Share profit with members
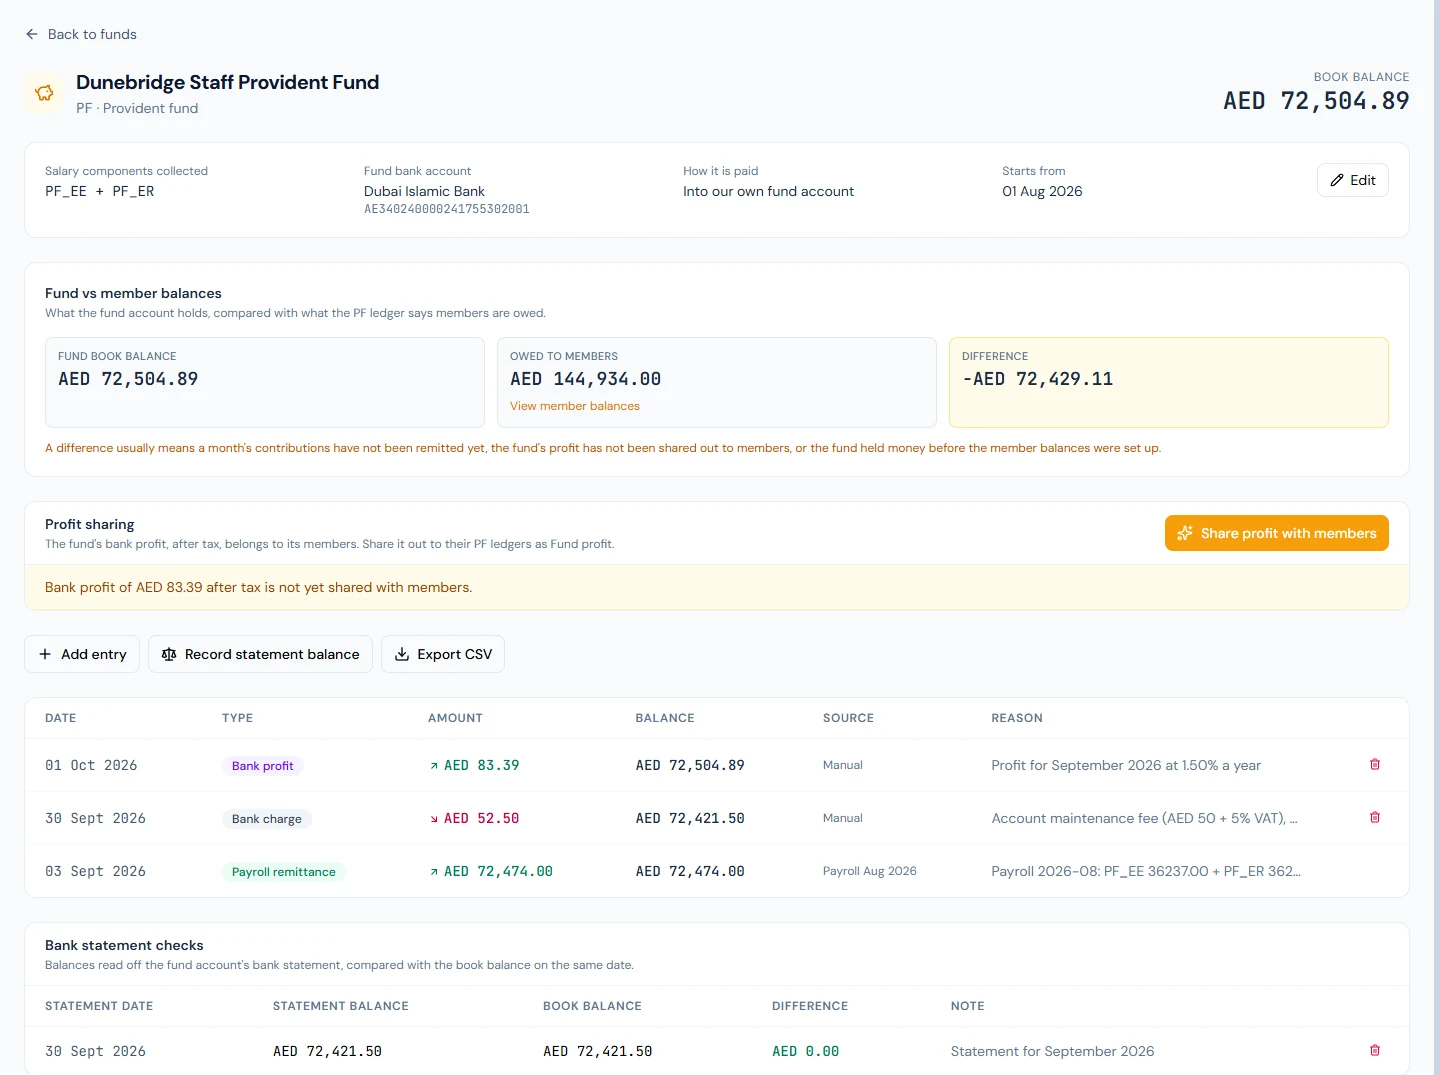1440x1075 pixels. click(x=1277, y=533)
